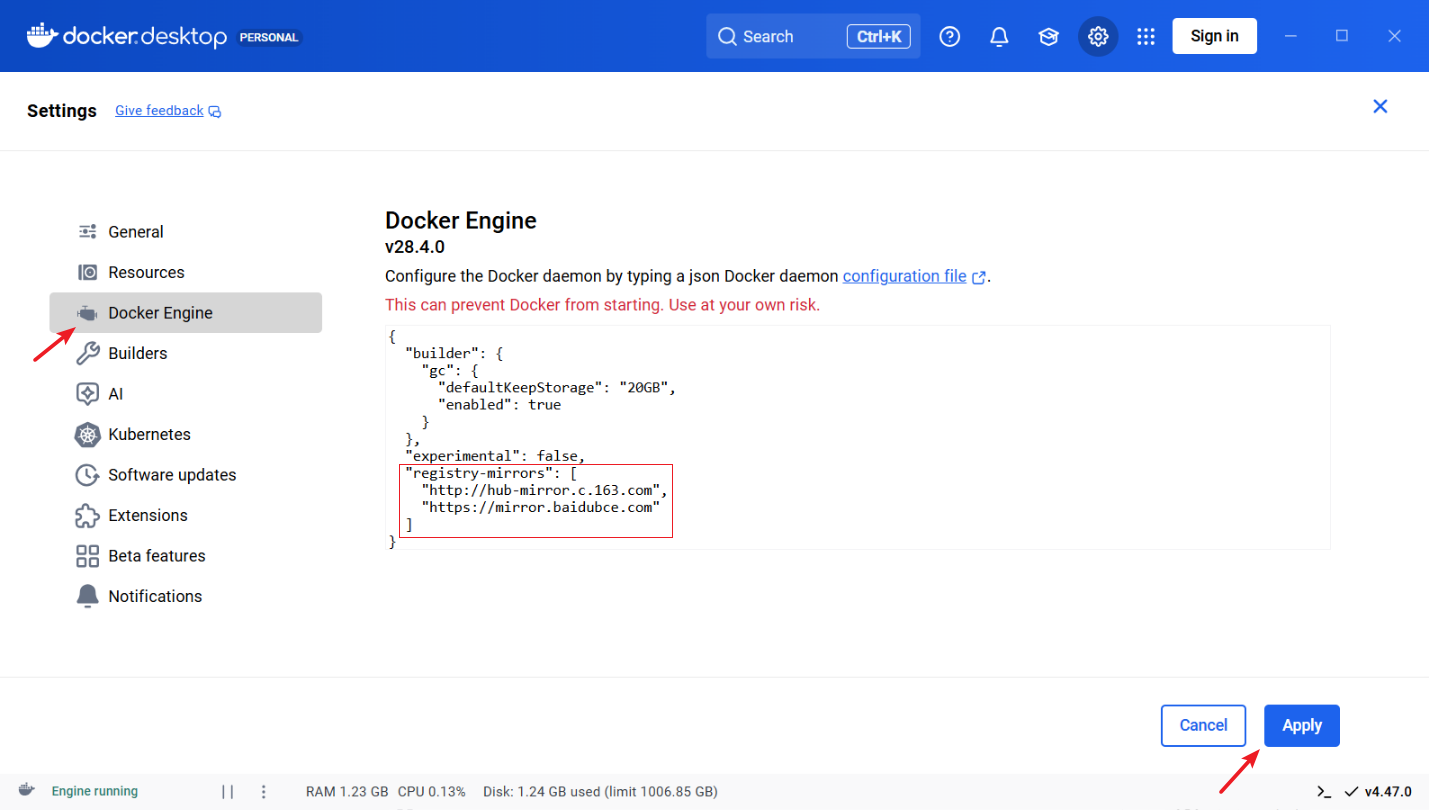Open the notifications bell in header
This screenshot has width=1429, height=810.
(x=999, y=36)
